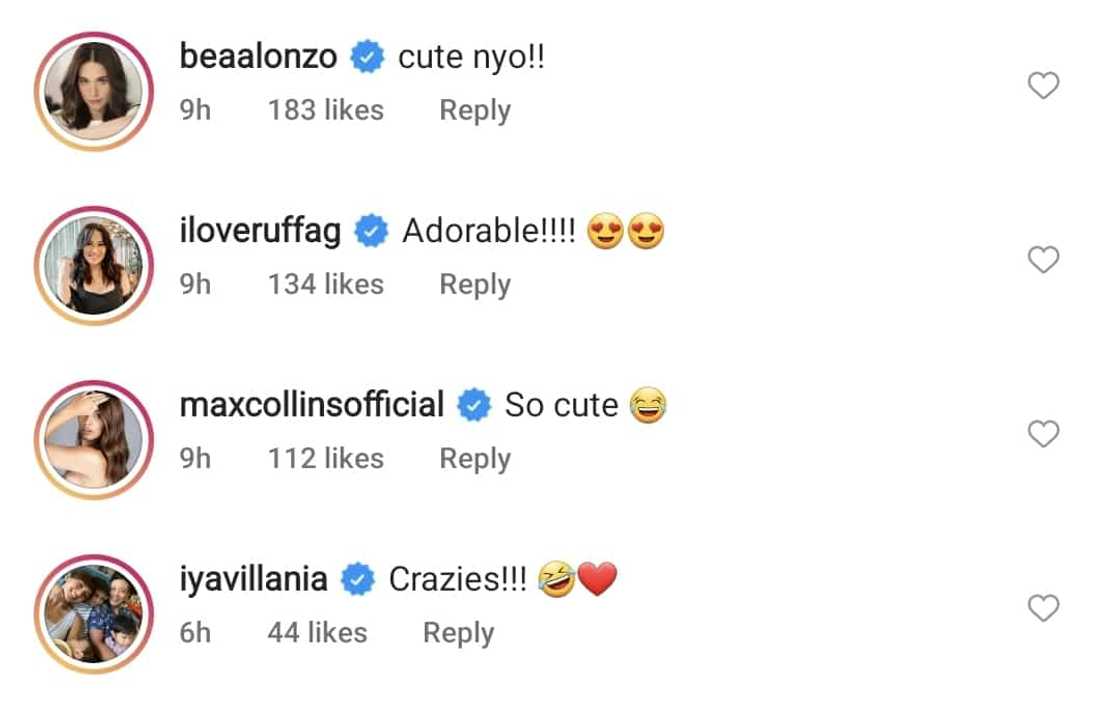Like maxcollinsofficial's comment via heart icon

point(1043,435)
